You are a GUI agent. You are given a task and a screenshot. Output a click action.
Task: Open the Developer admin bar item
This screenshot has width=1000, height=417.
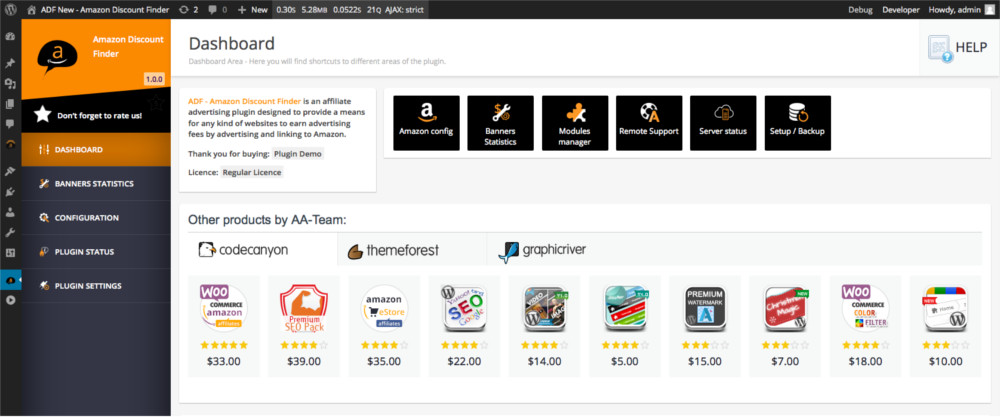pos(901,10)
